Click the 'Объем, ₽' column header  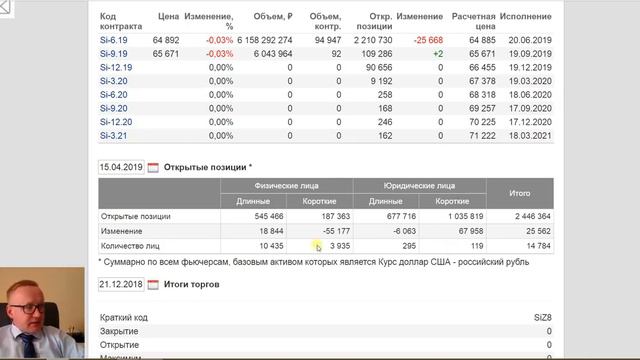click(x=273, y=16)
